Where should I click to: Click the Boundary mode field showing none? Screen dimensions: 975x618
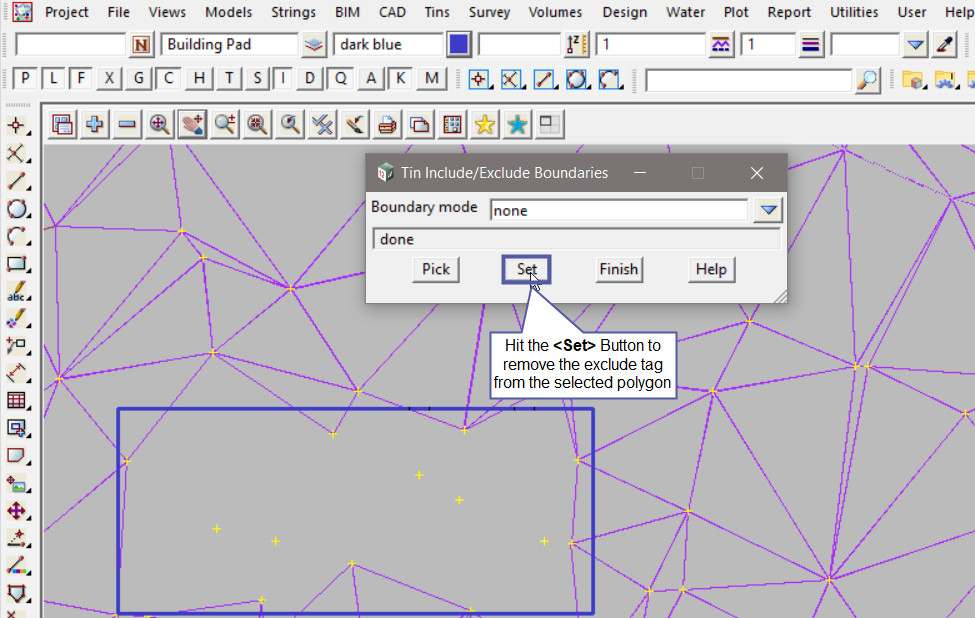click(x=619, y=211)
